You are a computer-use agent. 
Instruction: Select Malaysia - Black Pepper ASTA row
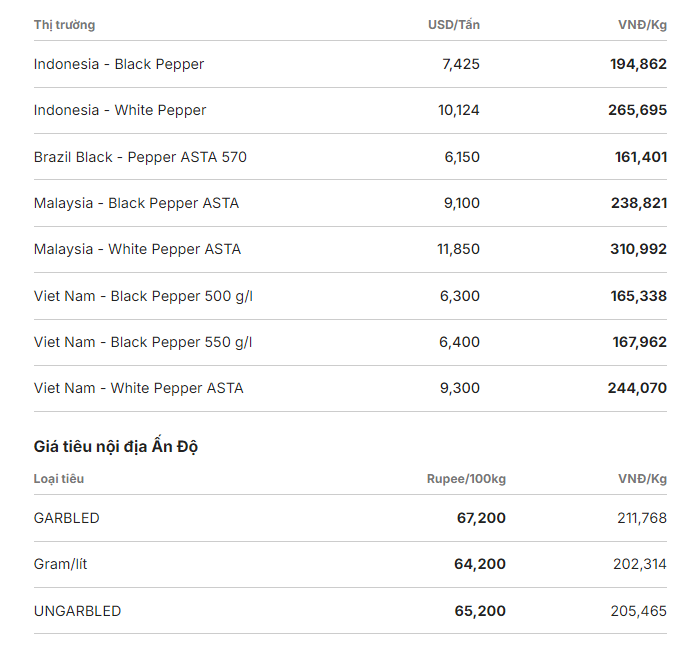350,203
